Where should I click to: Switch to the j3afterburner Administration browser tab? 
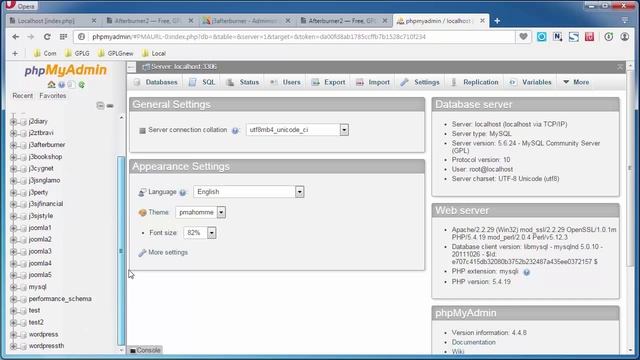247,21
